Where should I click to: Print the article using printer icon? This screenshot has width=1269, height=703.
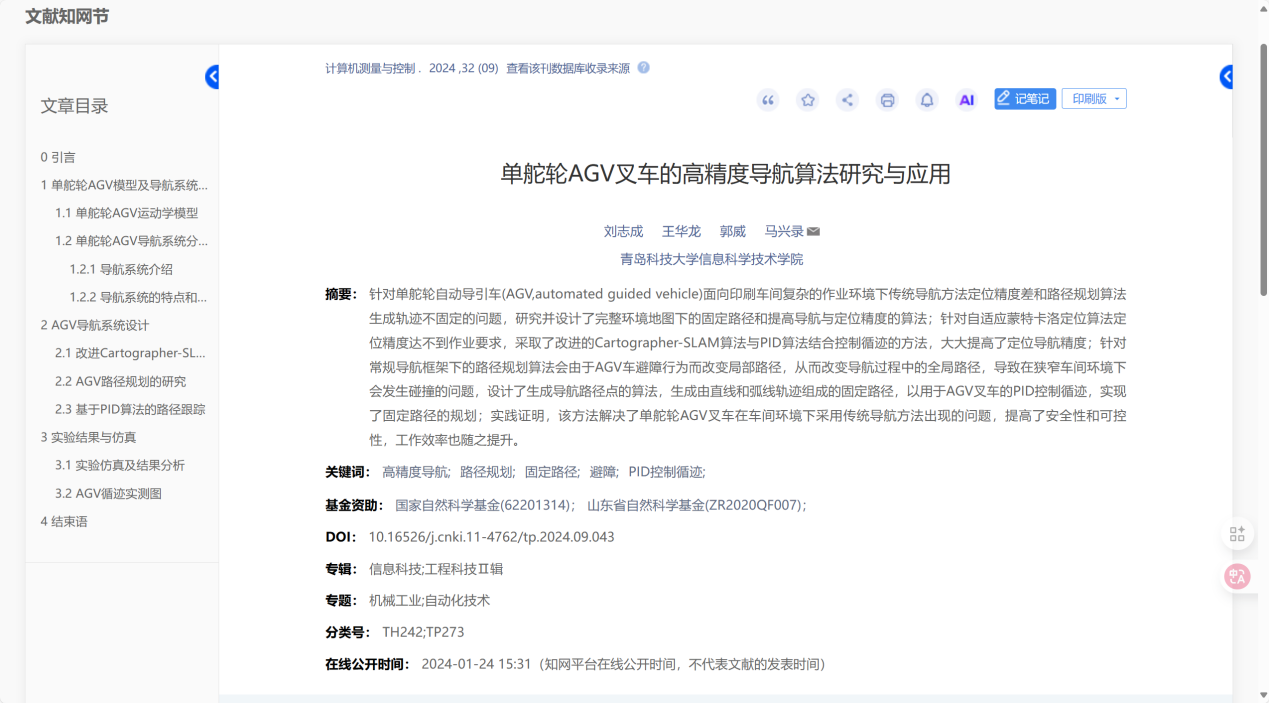pos(887,100)
